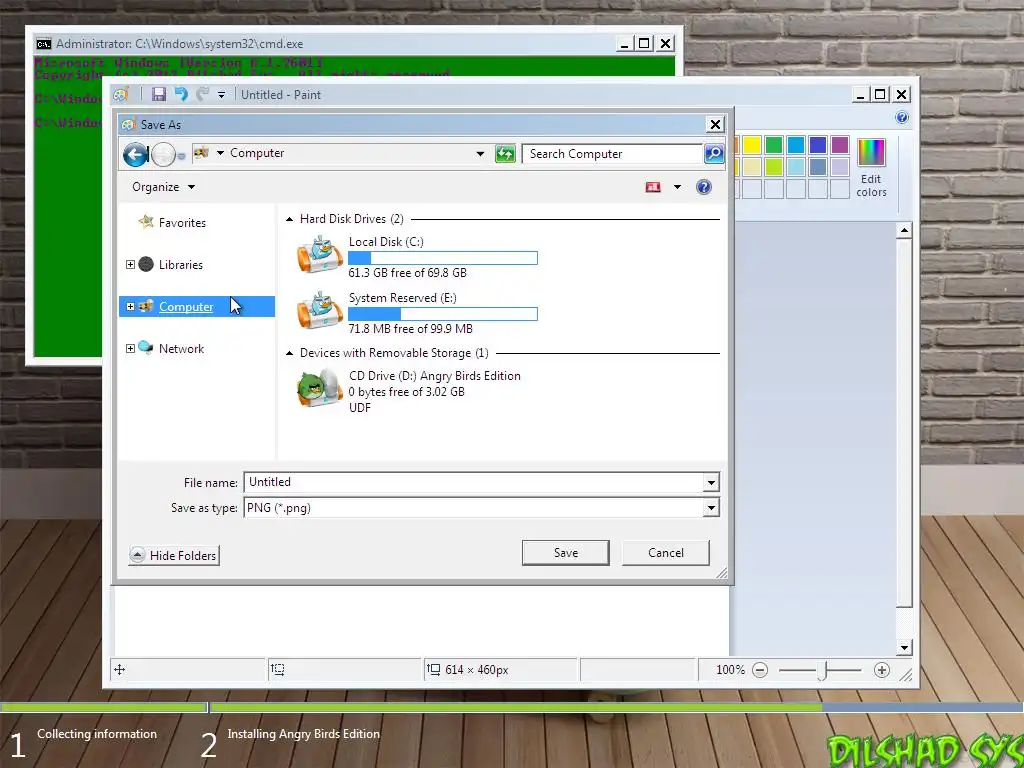
Task: Click the '61.3 GB free of 69.8 GB' text
Action: tap(408, 273)
